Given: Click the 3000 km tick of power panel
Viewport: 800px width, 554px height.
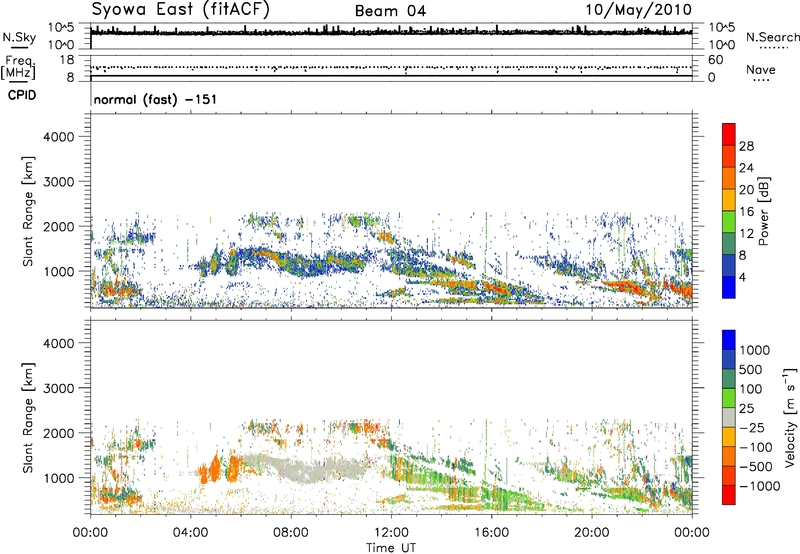Looking at the screenshot, I should [x=59, y=182].
